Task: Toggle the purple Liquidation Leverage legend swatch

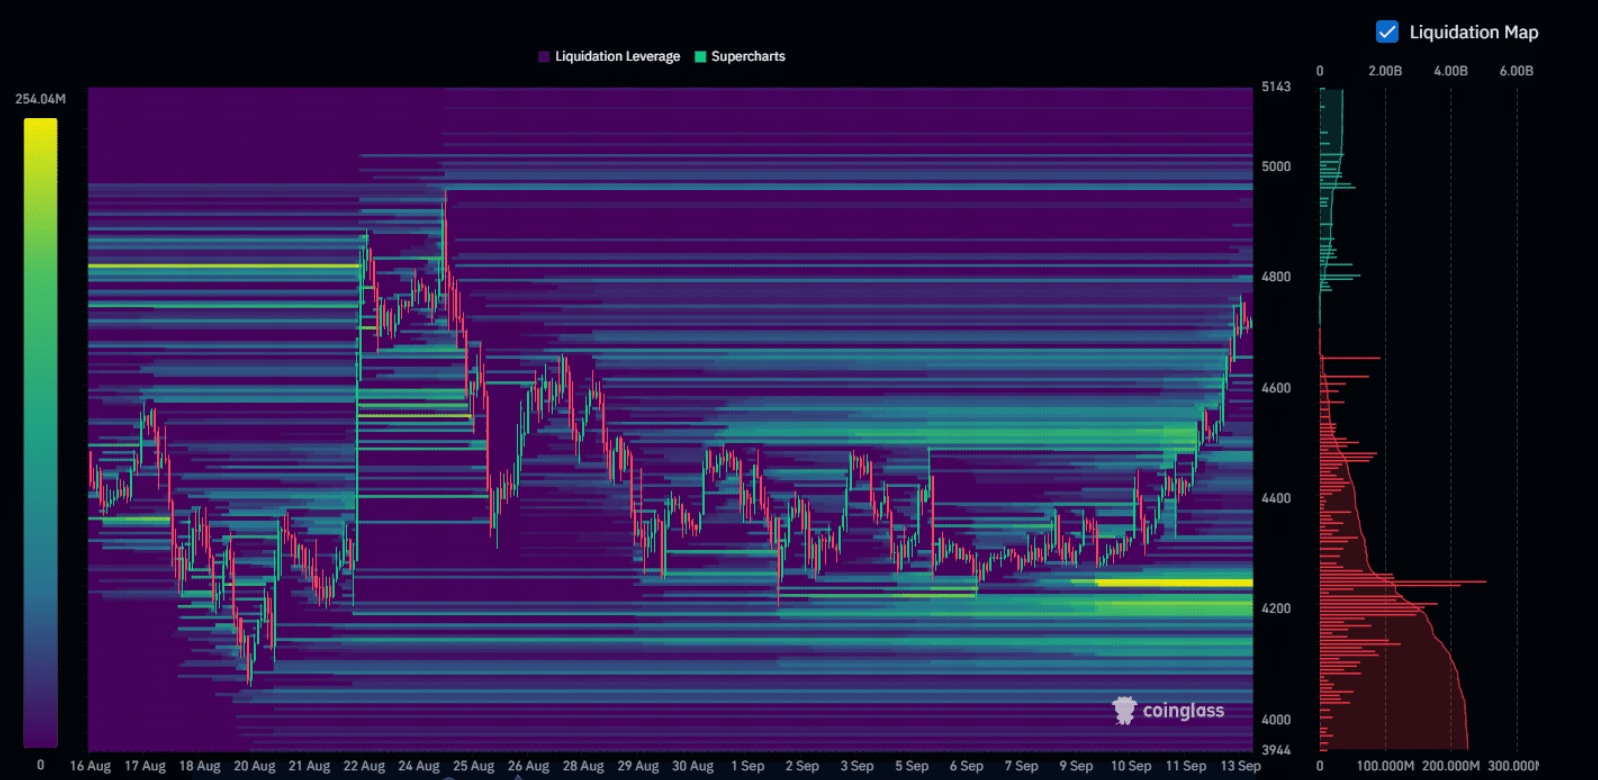Action: click(544, 57)
